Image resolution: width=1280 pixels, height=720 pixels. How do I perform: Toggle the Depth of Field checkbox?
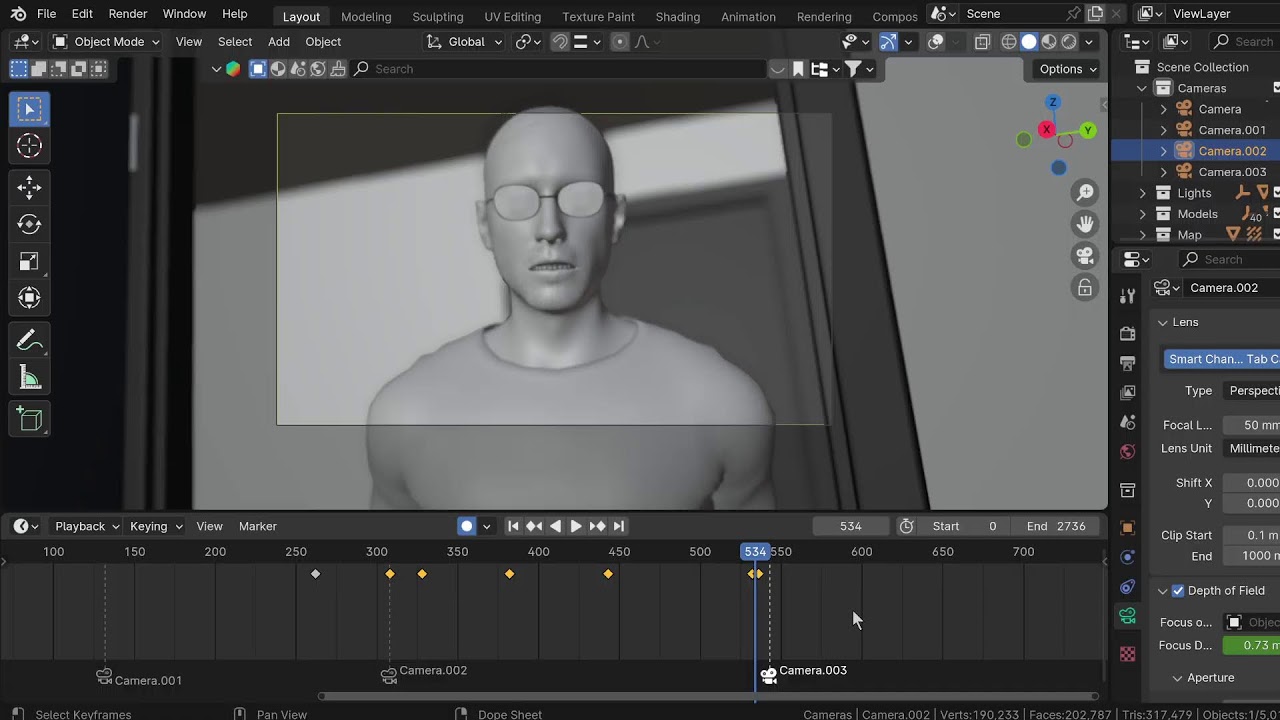tap(1177, 591)
